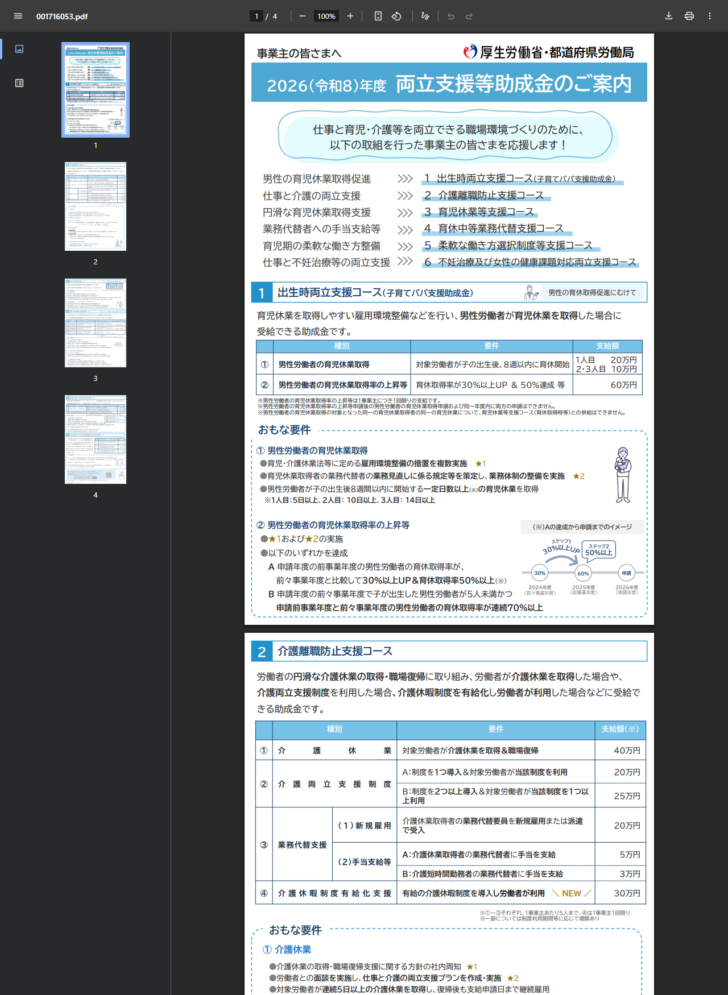This screenshot has width=728, height=995.
Task: Click the total pages number 4
Action: click(274, 16)
